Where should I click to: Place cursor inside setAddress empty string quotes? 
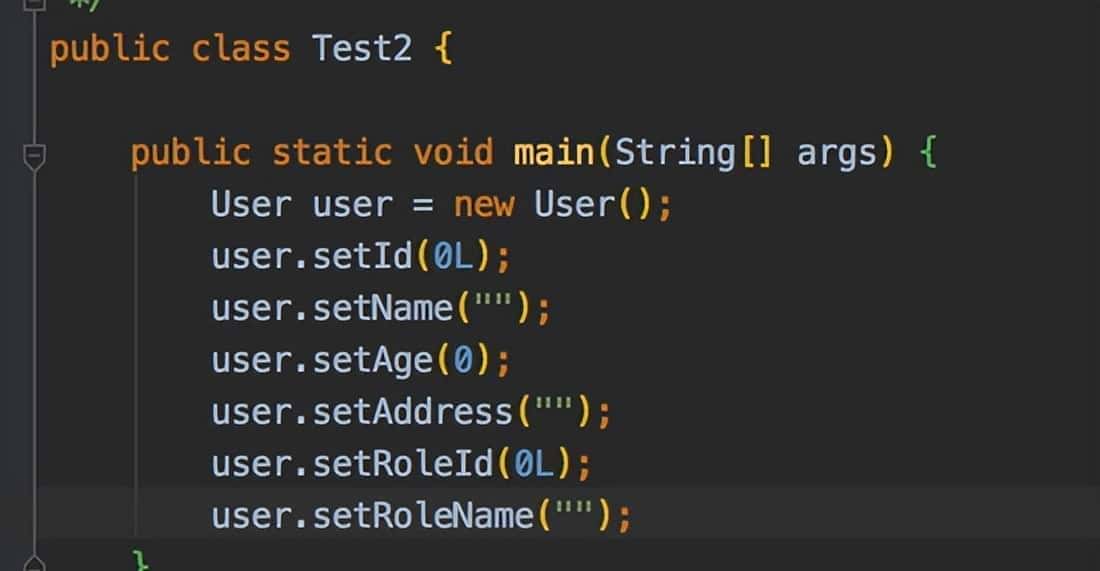point(564,412)
